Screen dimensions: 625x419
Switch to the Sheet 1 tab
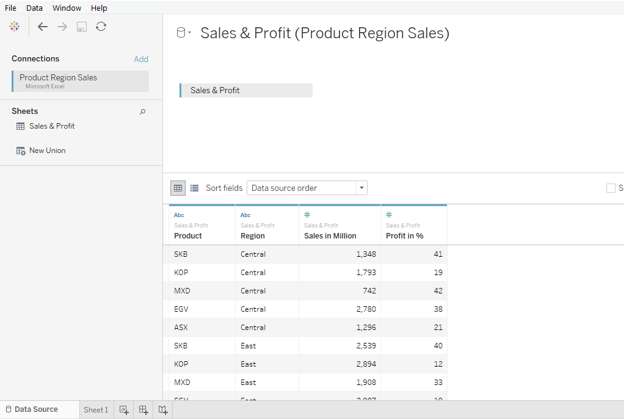pos(96,410)
